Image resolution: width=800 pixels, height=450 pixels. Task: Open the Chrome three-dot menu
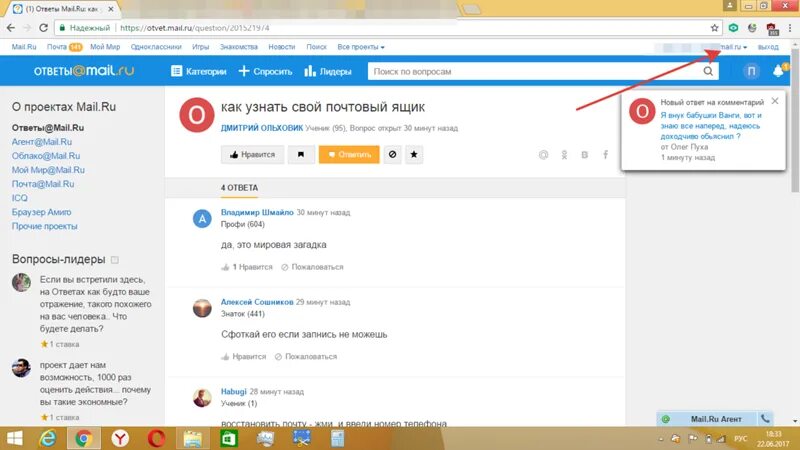791,28
